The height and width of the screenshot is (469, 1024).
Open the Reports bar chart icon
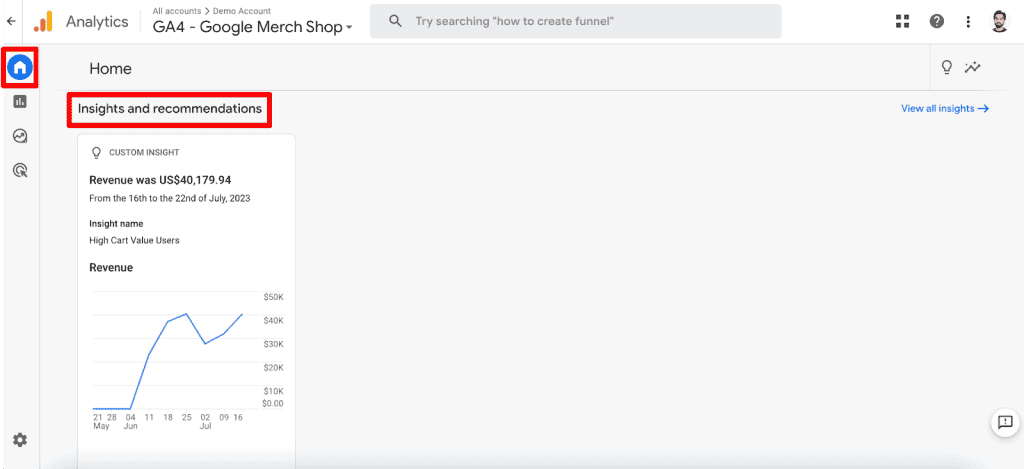coord(20,101)
